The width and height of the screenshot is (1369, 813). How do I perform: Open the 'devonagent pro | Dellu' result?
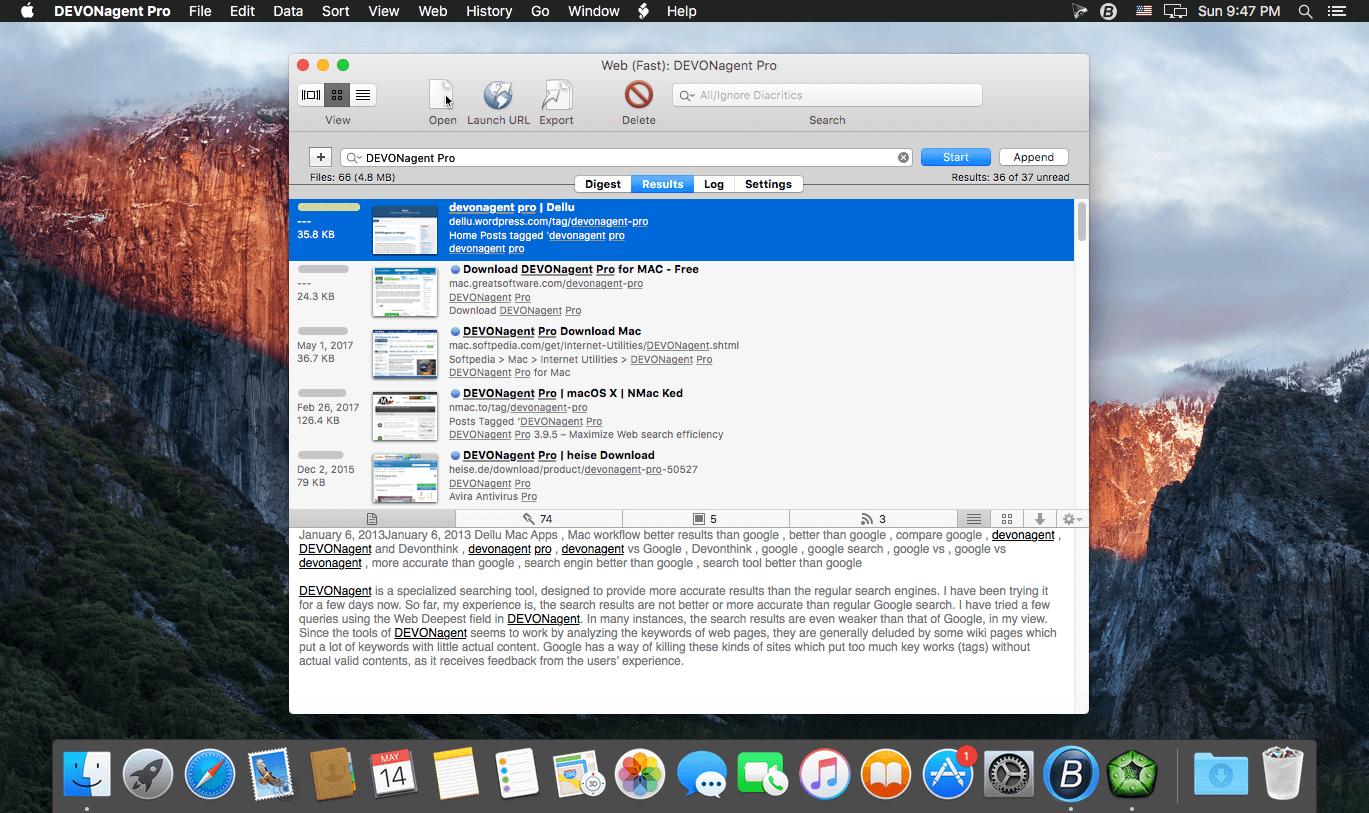point(681,230)
